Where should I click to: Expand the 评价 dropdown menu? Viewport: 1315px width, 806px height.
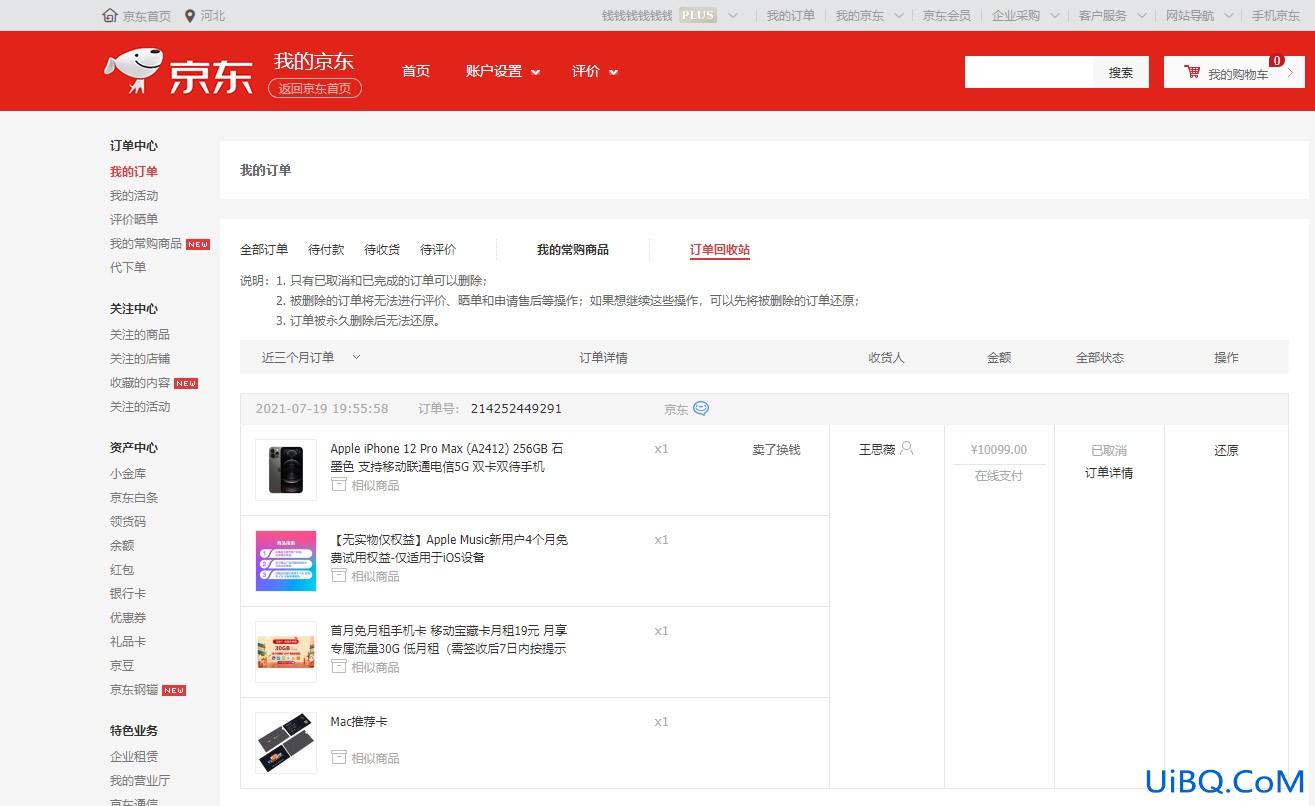point(613,72)
